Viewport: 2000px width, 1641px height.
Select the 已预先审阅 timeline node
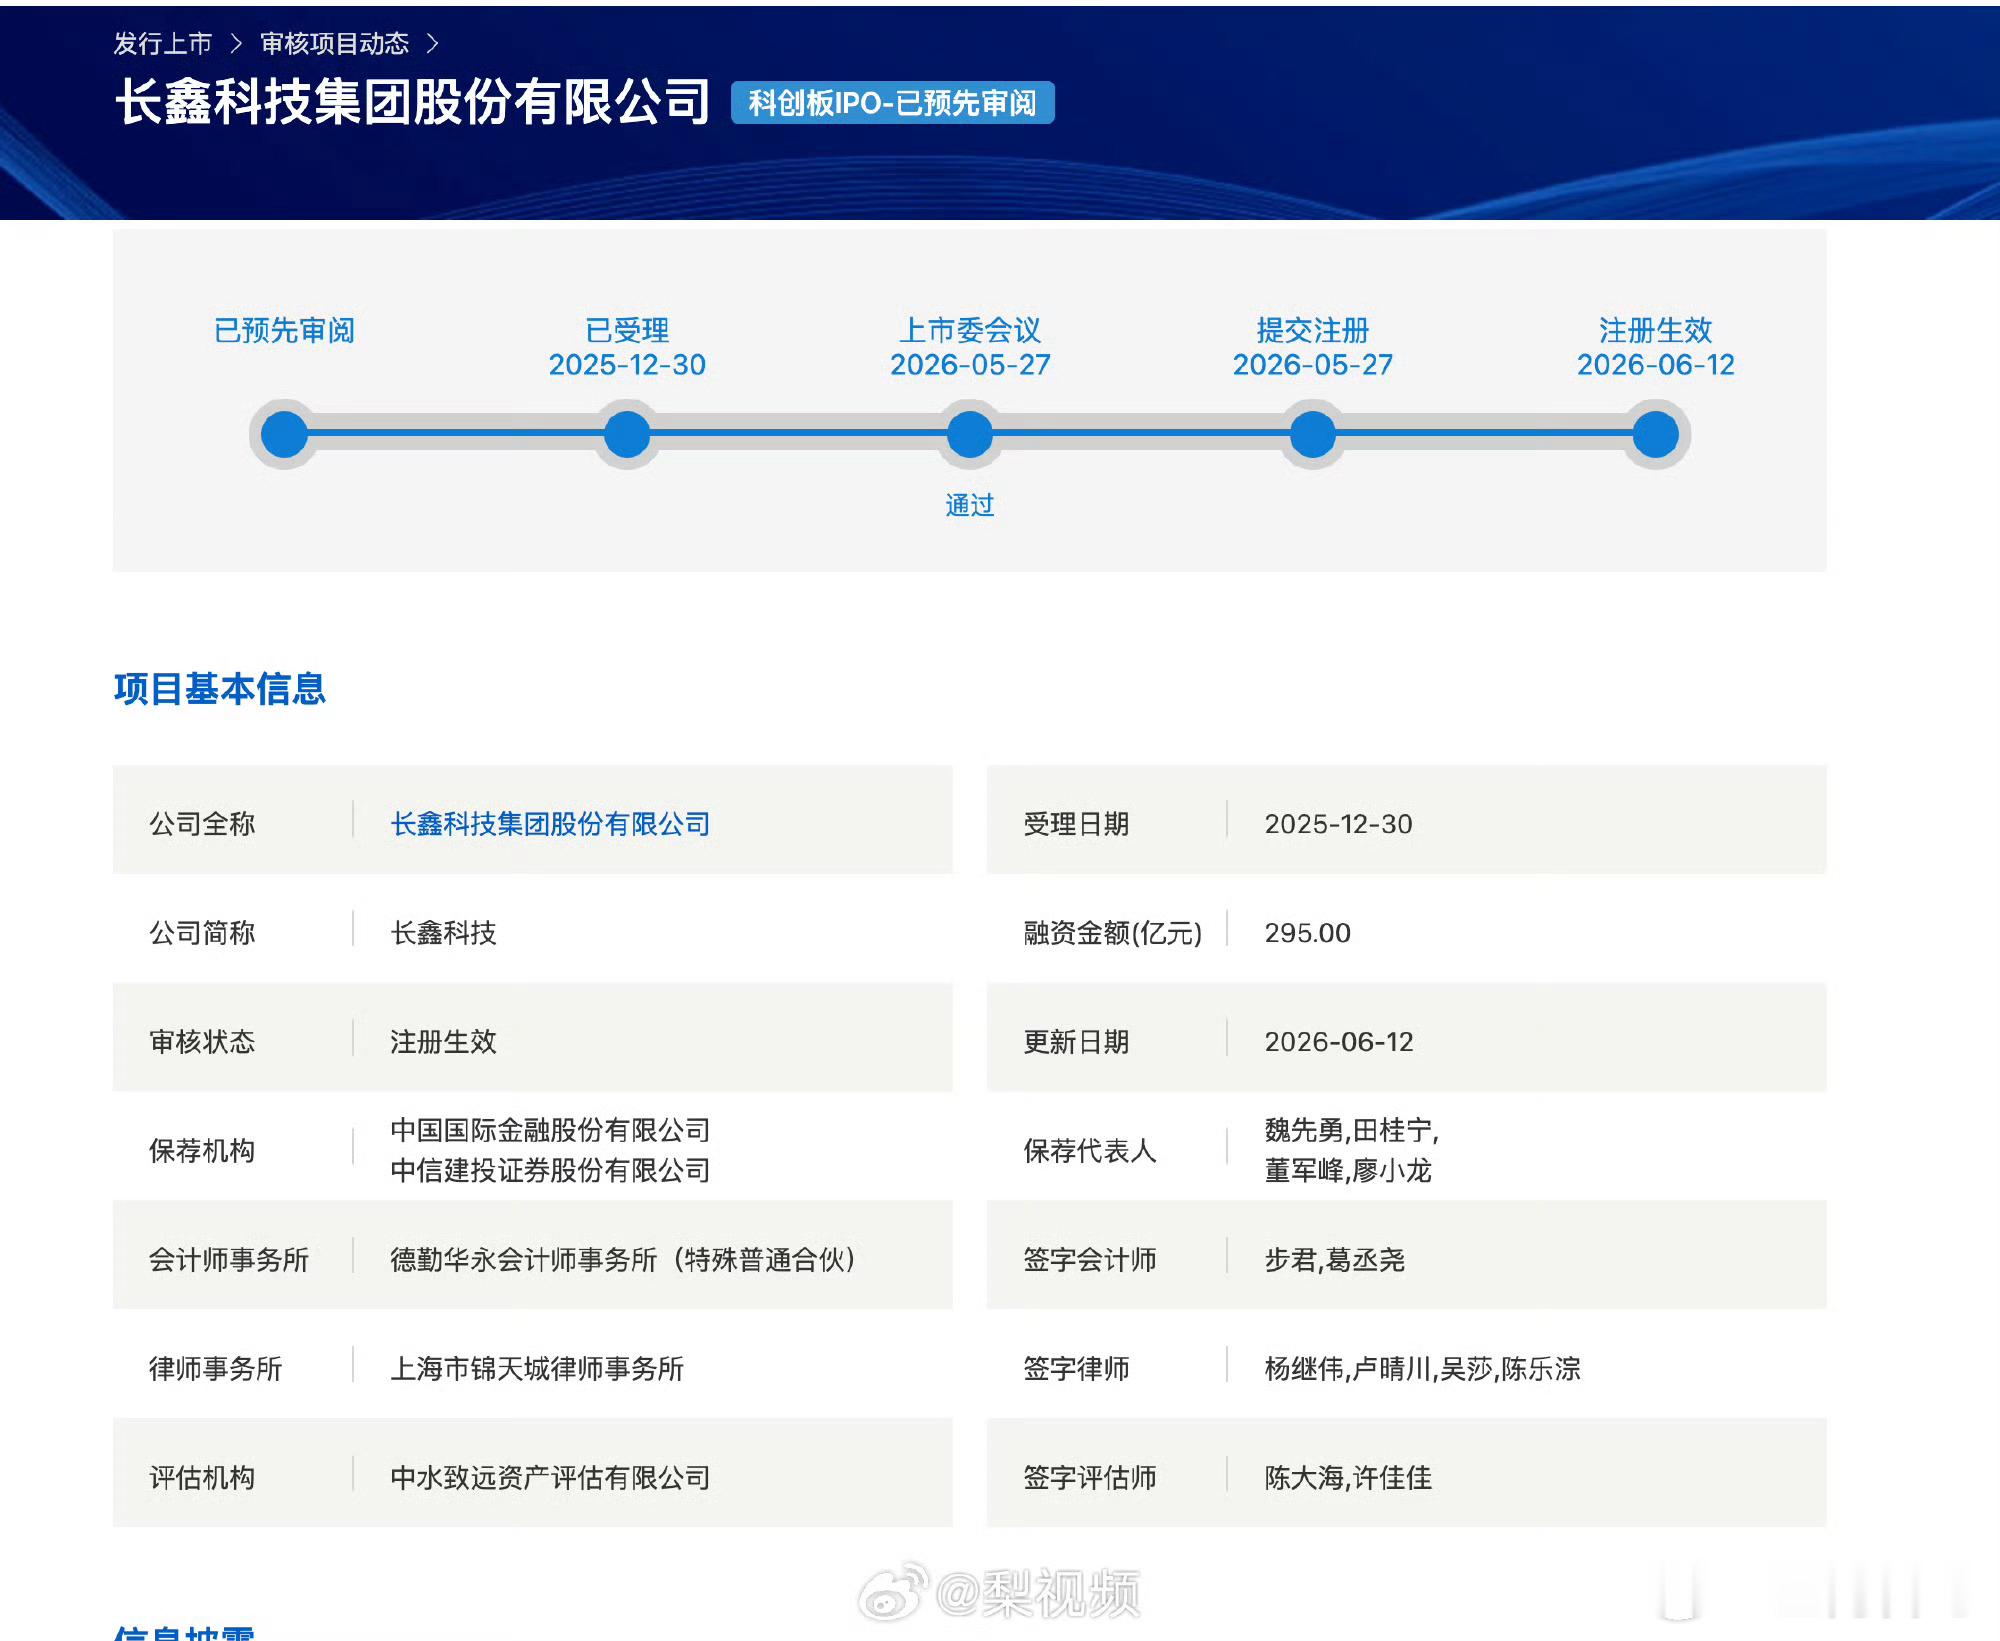[x=284, y=435]
